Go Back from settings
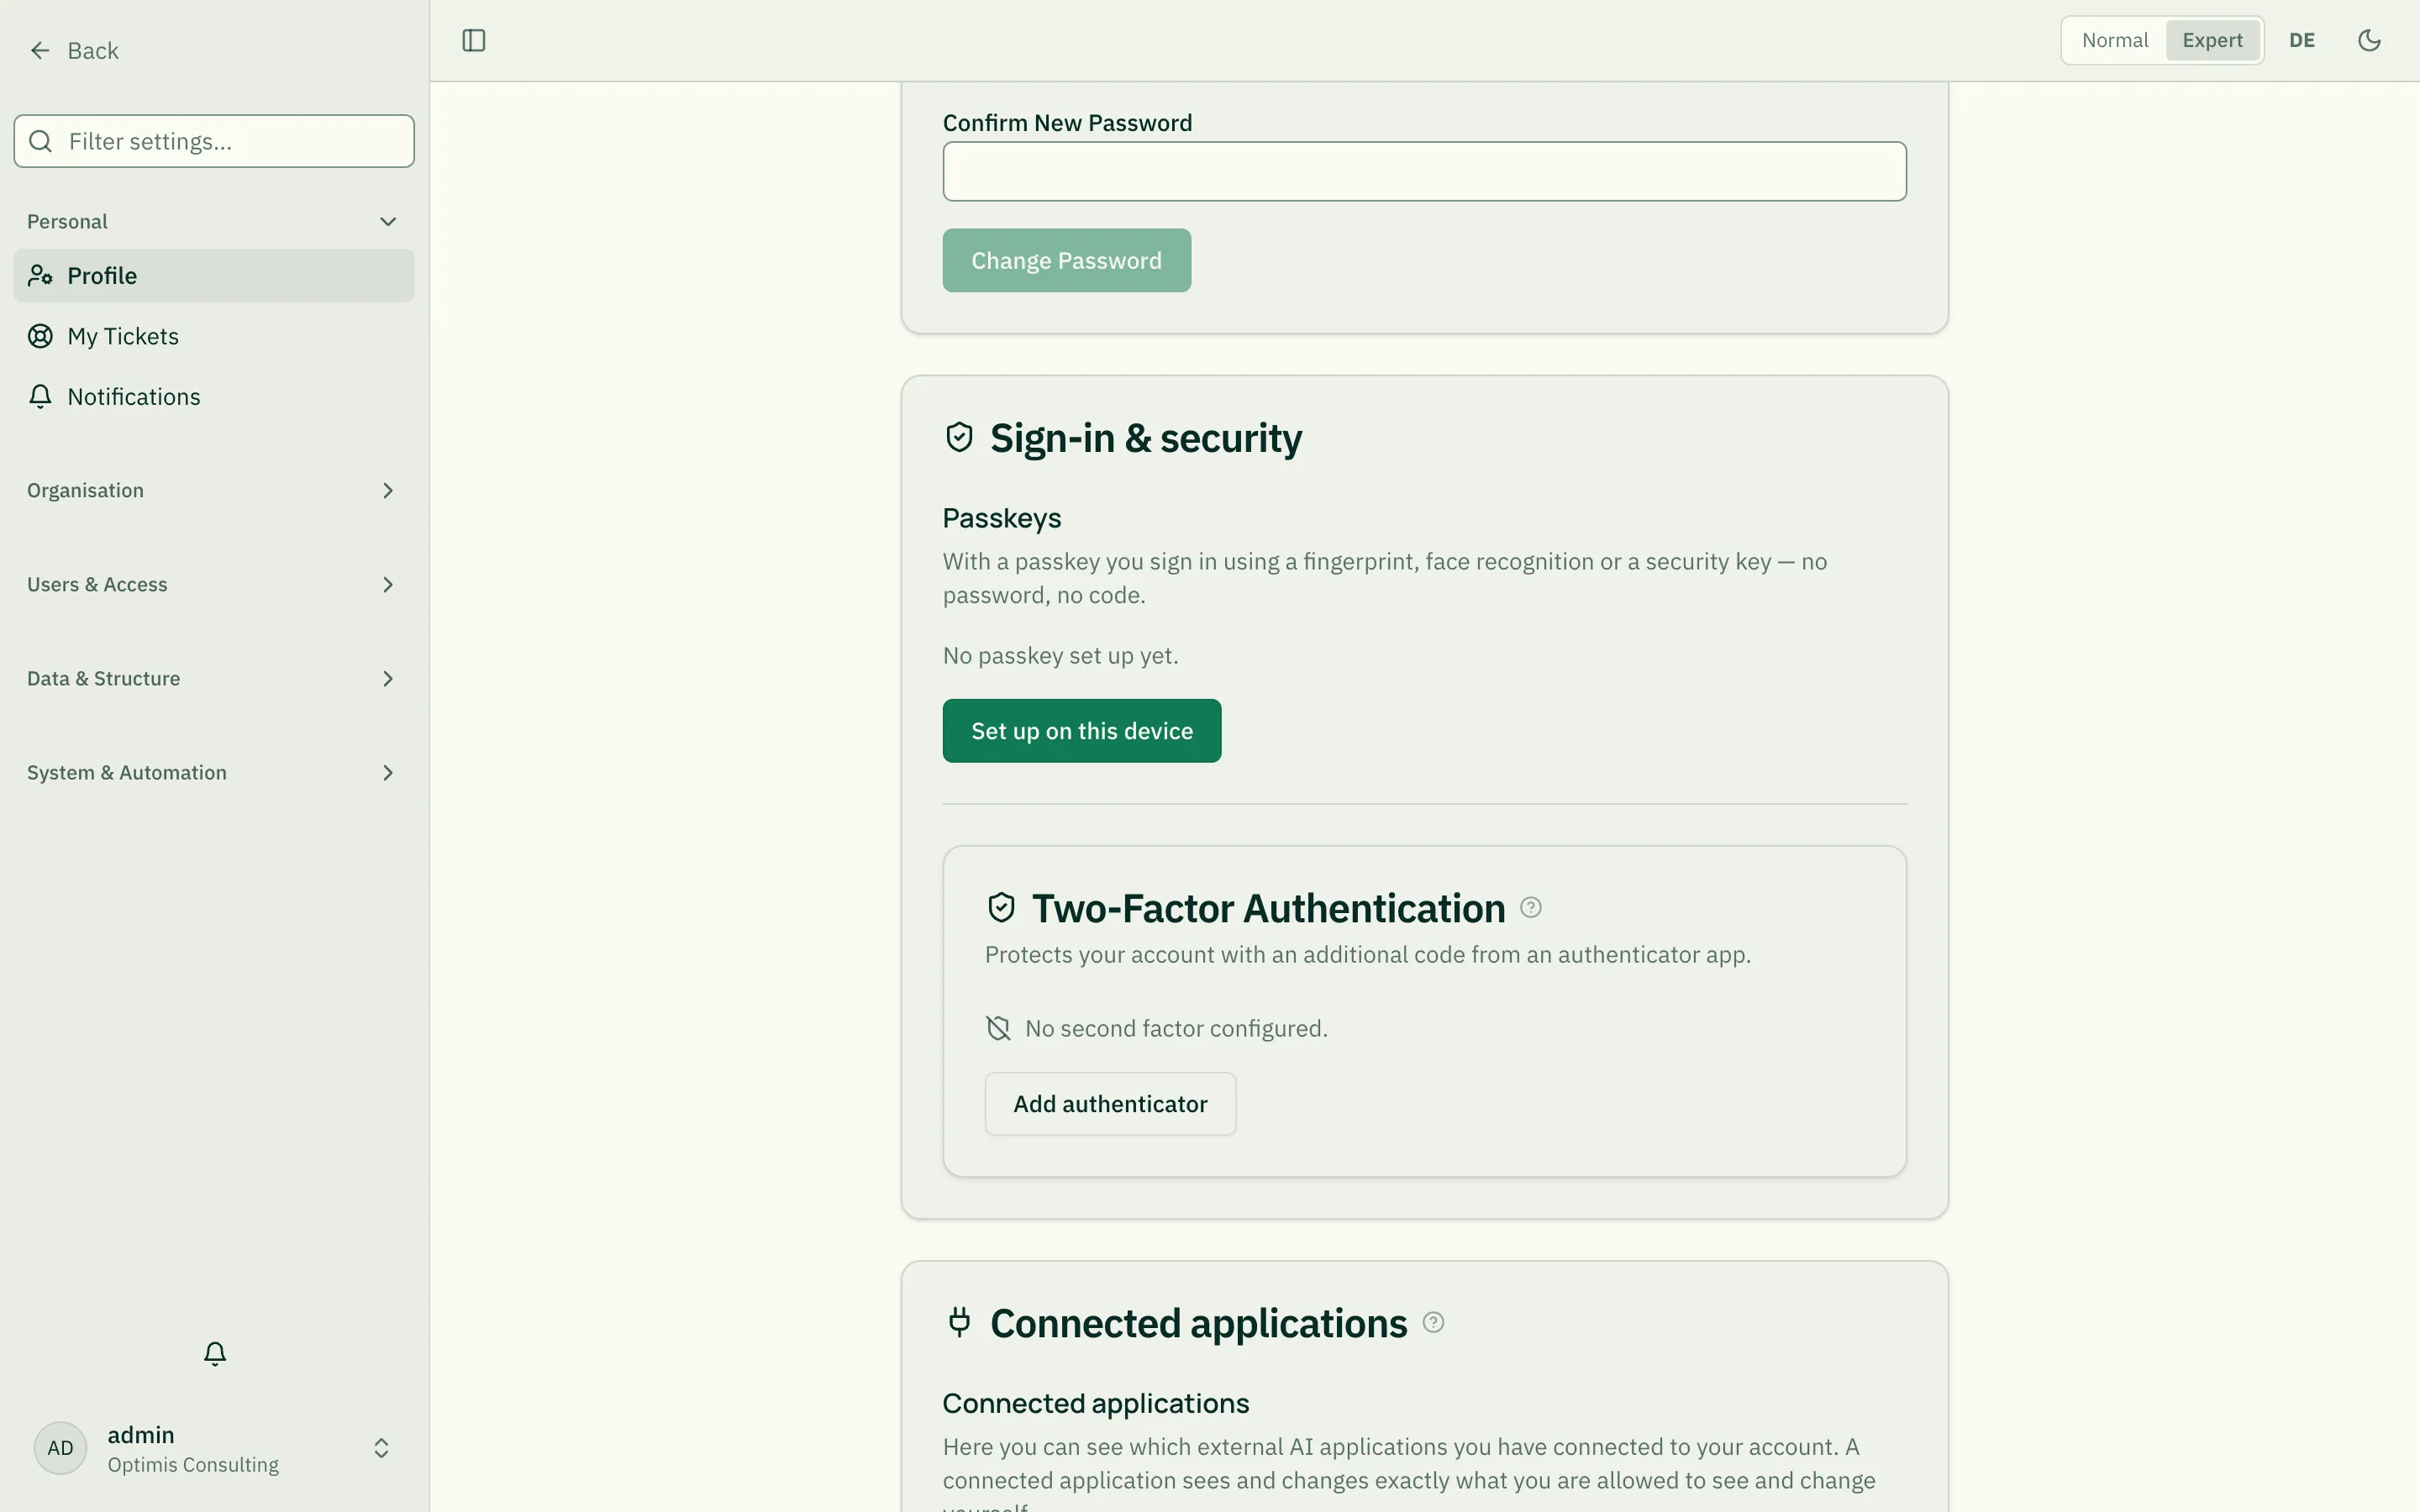Viewport: 2420px width, 1512px height. pos(74,50)
